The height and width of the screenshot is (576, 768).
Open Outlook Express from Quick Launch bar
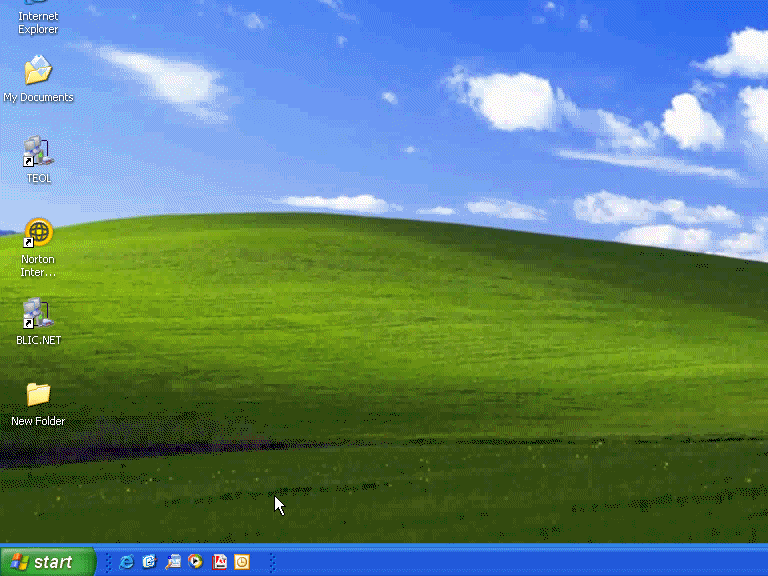pos(149,562)
